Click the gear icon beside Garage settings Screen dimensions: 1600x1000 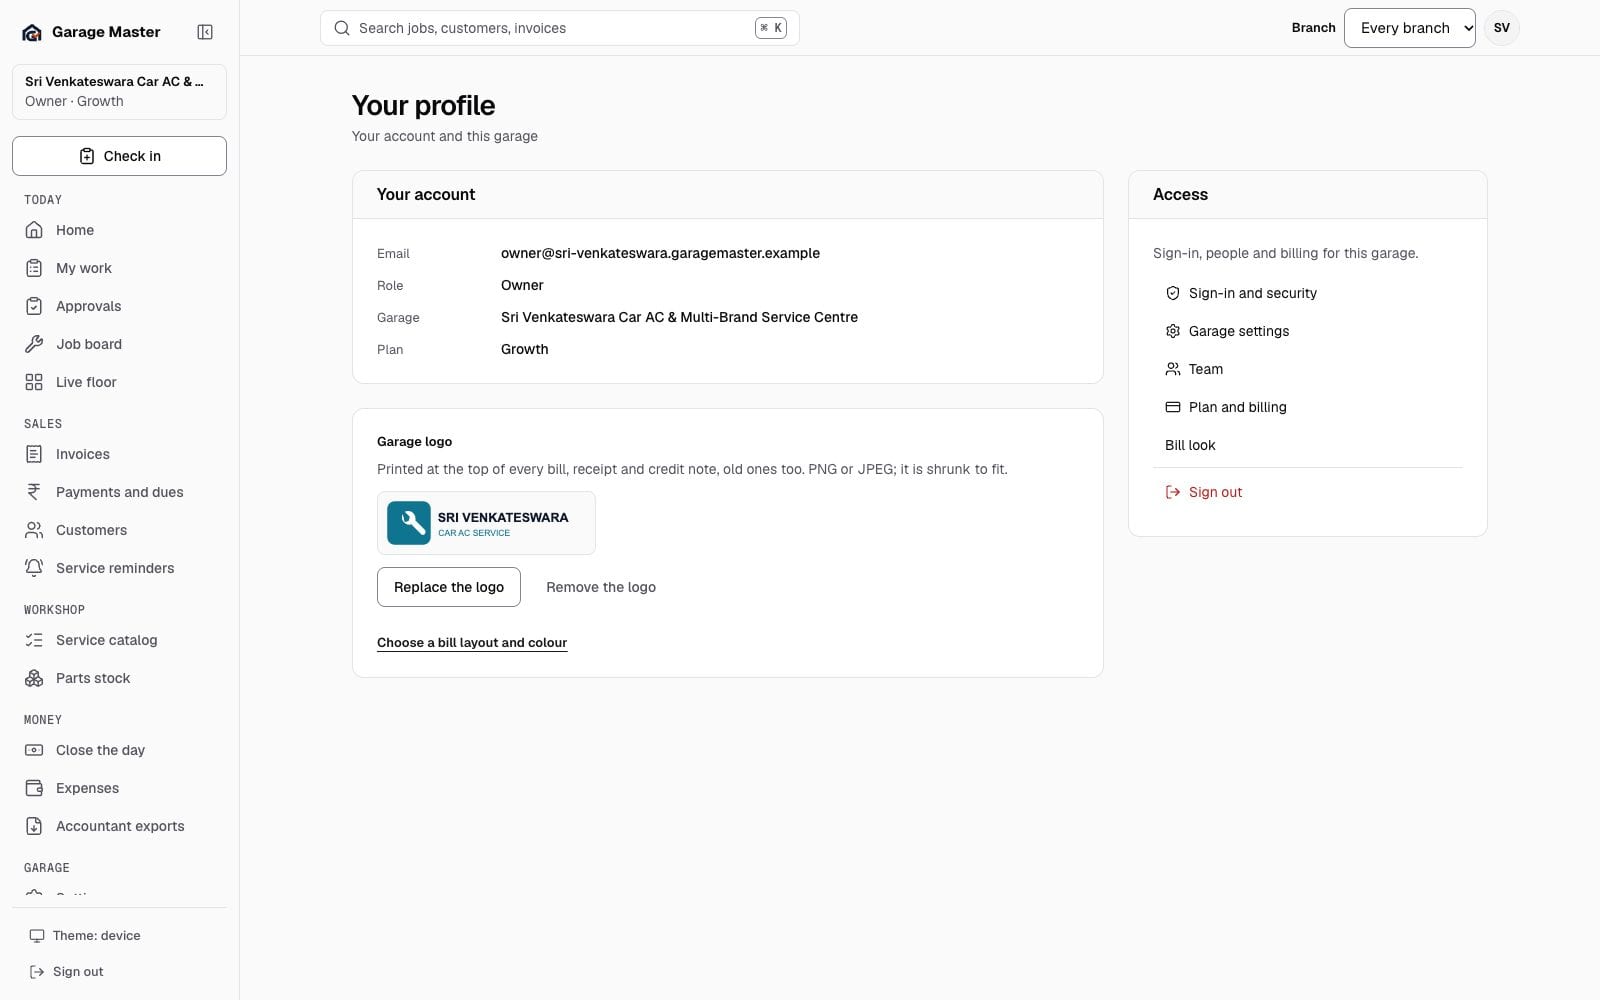[x=1173, y=331]
